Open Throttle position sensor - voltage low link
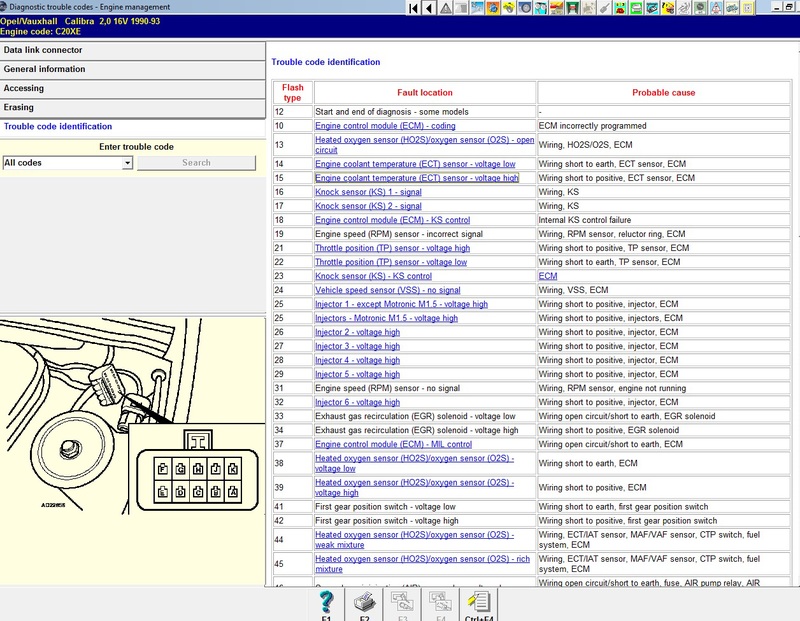Viewport: 800px width, 621px height. [391, 262]
